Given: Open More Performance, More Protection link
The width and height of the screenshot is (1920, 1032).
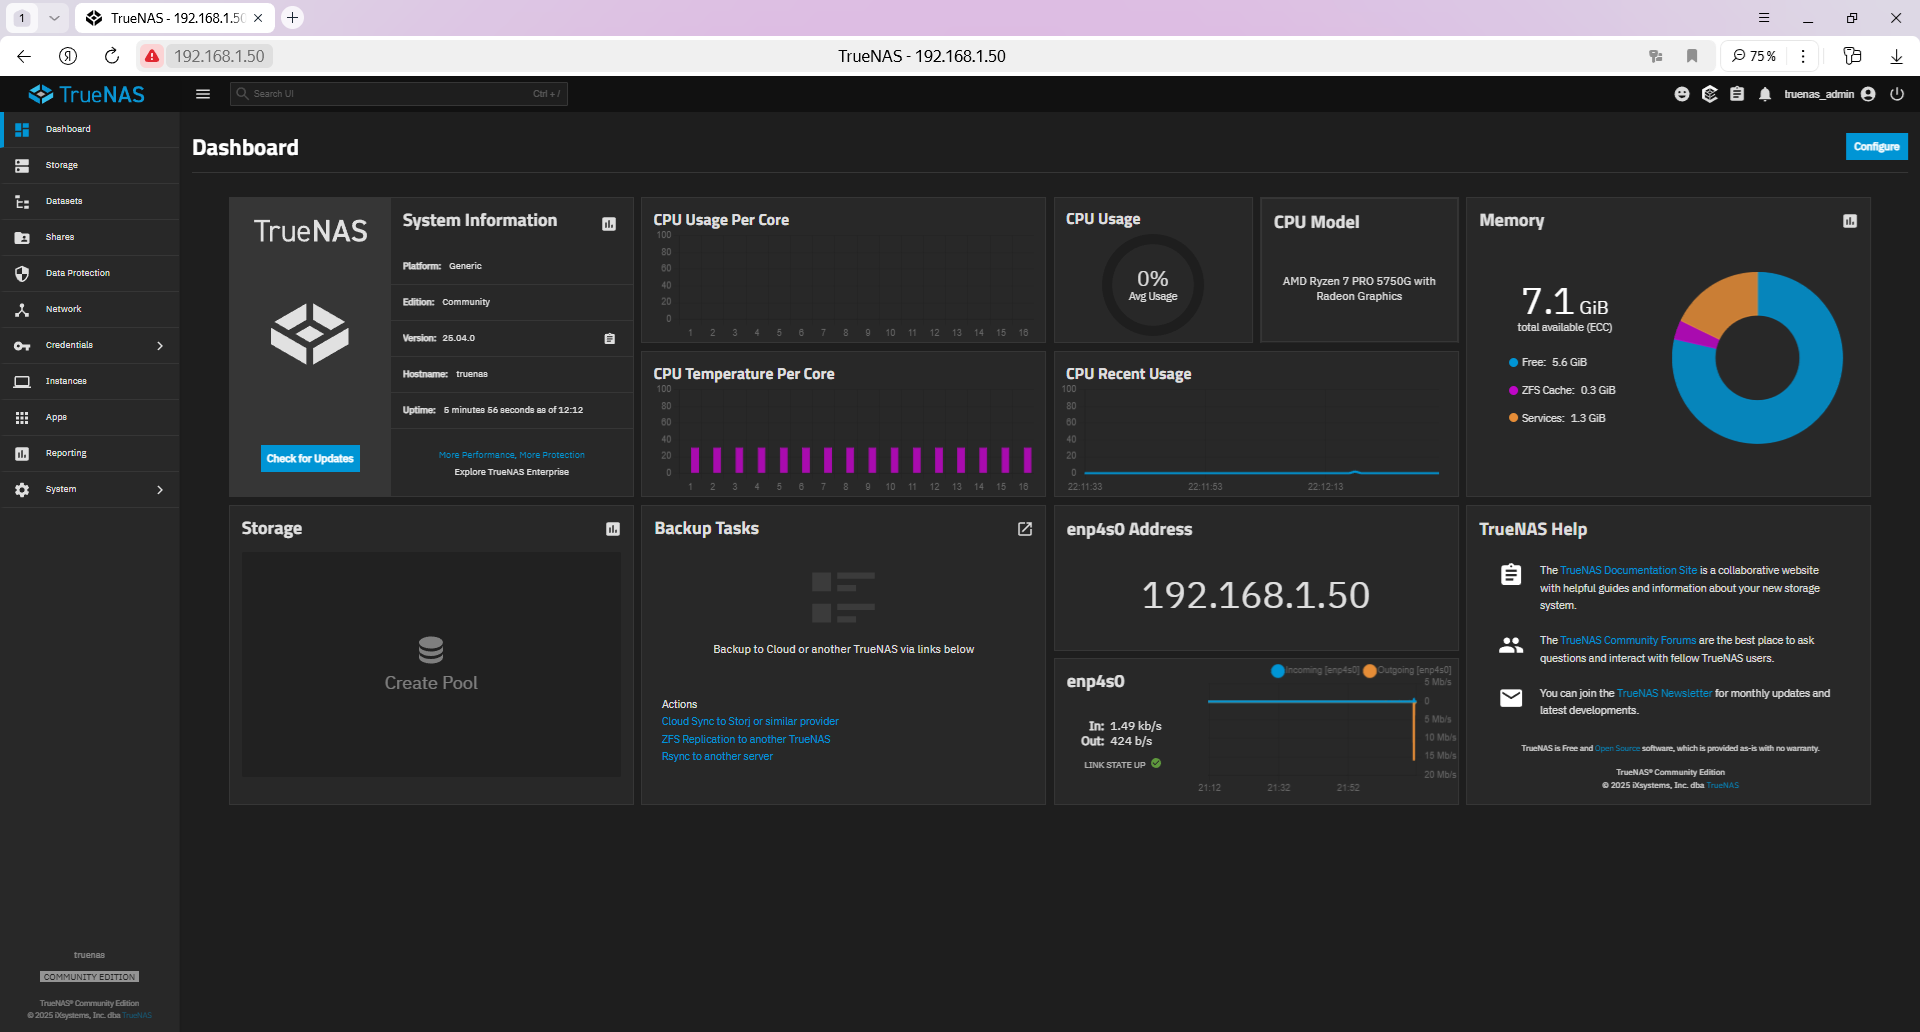Looking at the screenshot, I should [x=512, y=455].
